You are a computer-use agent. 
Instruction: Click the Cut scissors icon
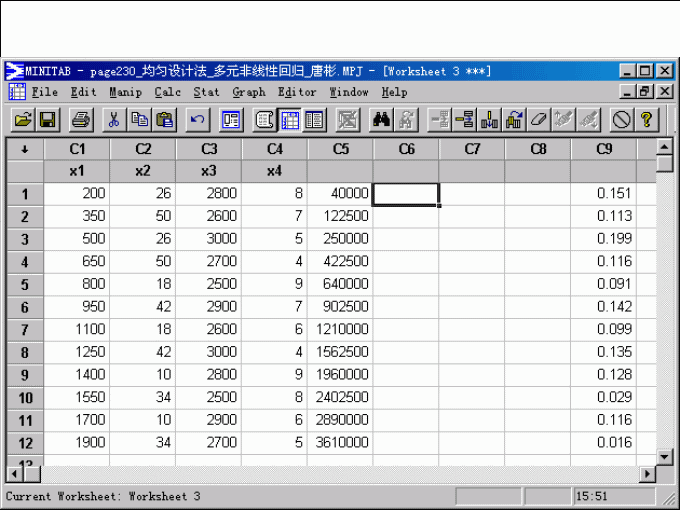click(114, 120)
